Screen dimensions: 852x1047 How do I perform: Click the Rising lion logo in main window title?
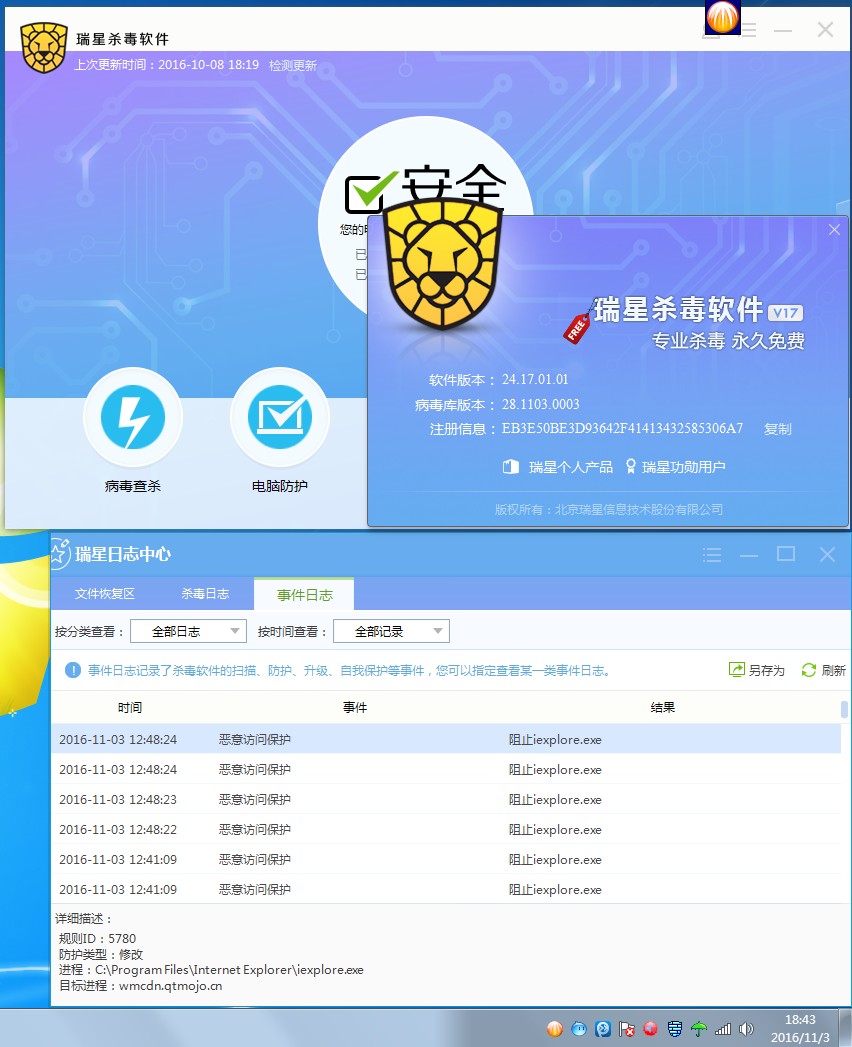(44, 47)
